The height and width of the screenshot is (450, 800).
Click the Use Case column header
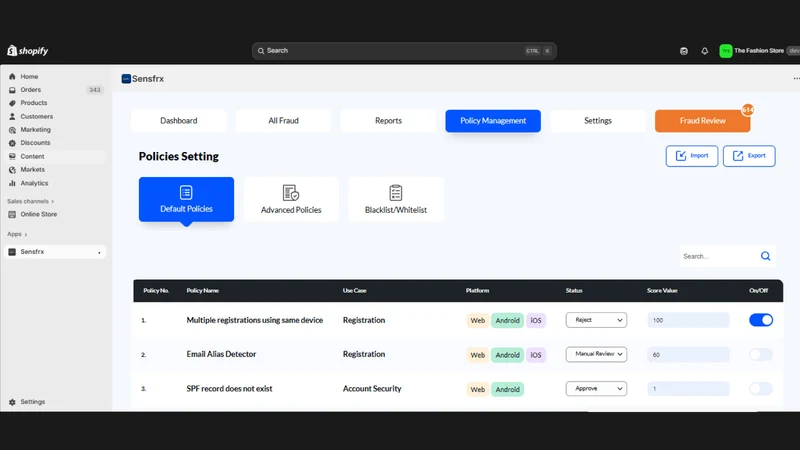tap(355, 291)
